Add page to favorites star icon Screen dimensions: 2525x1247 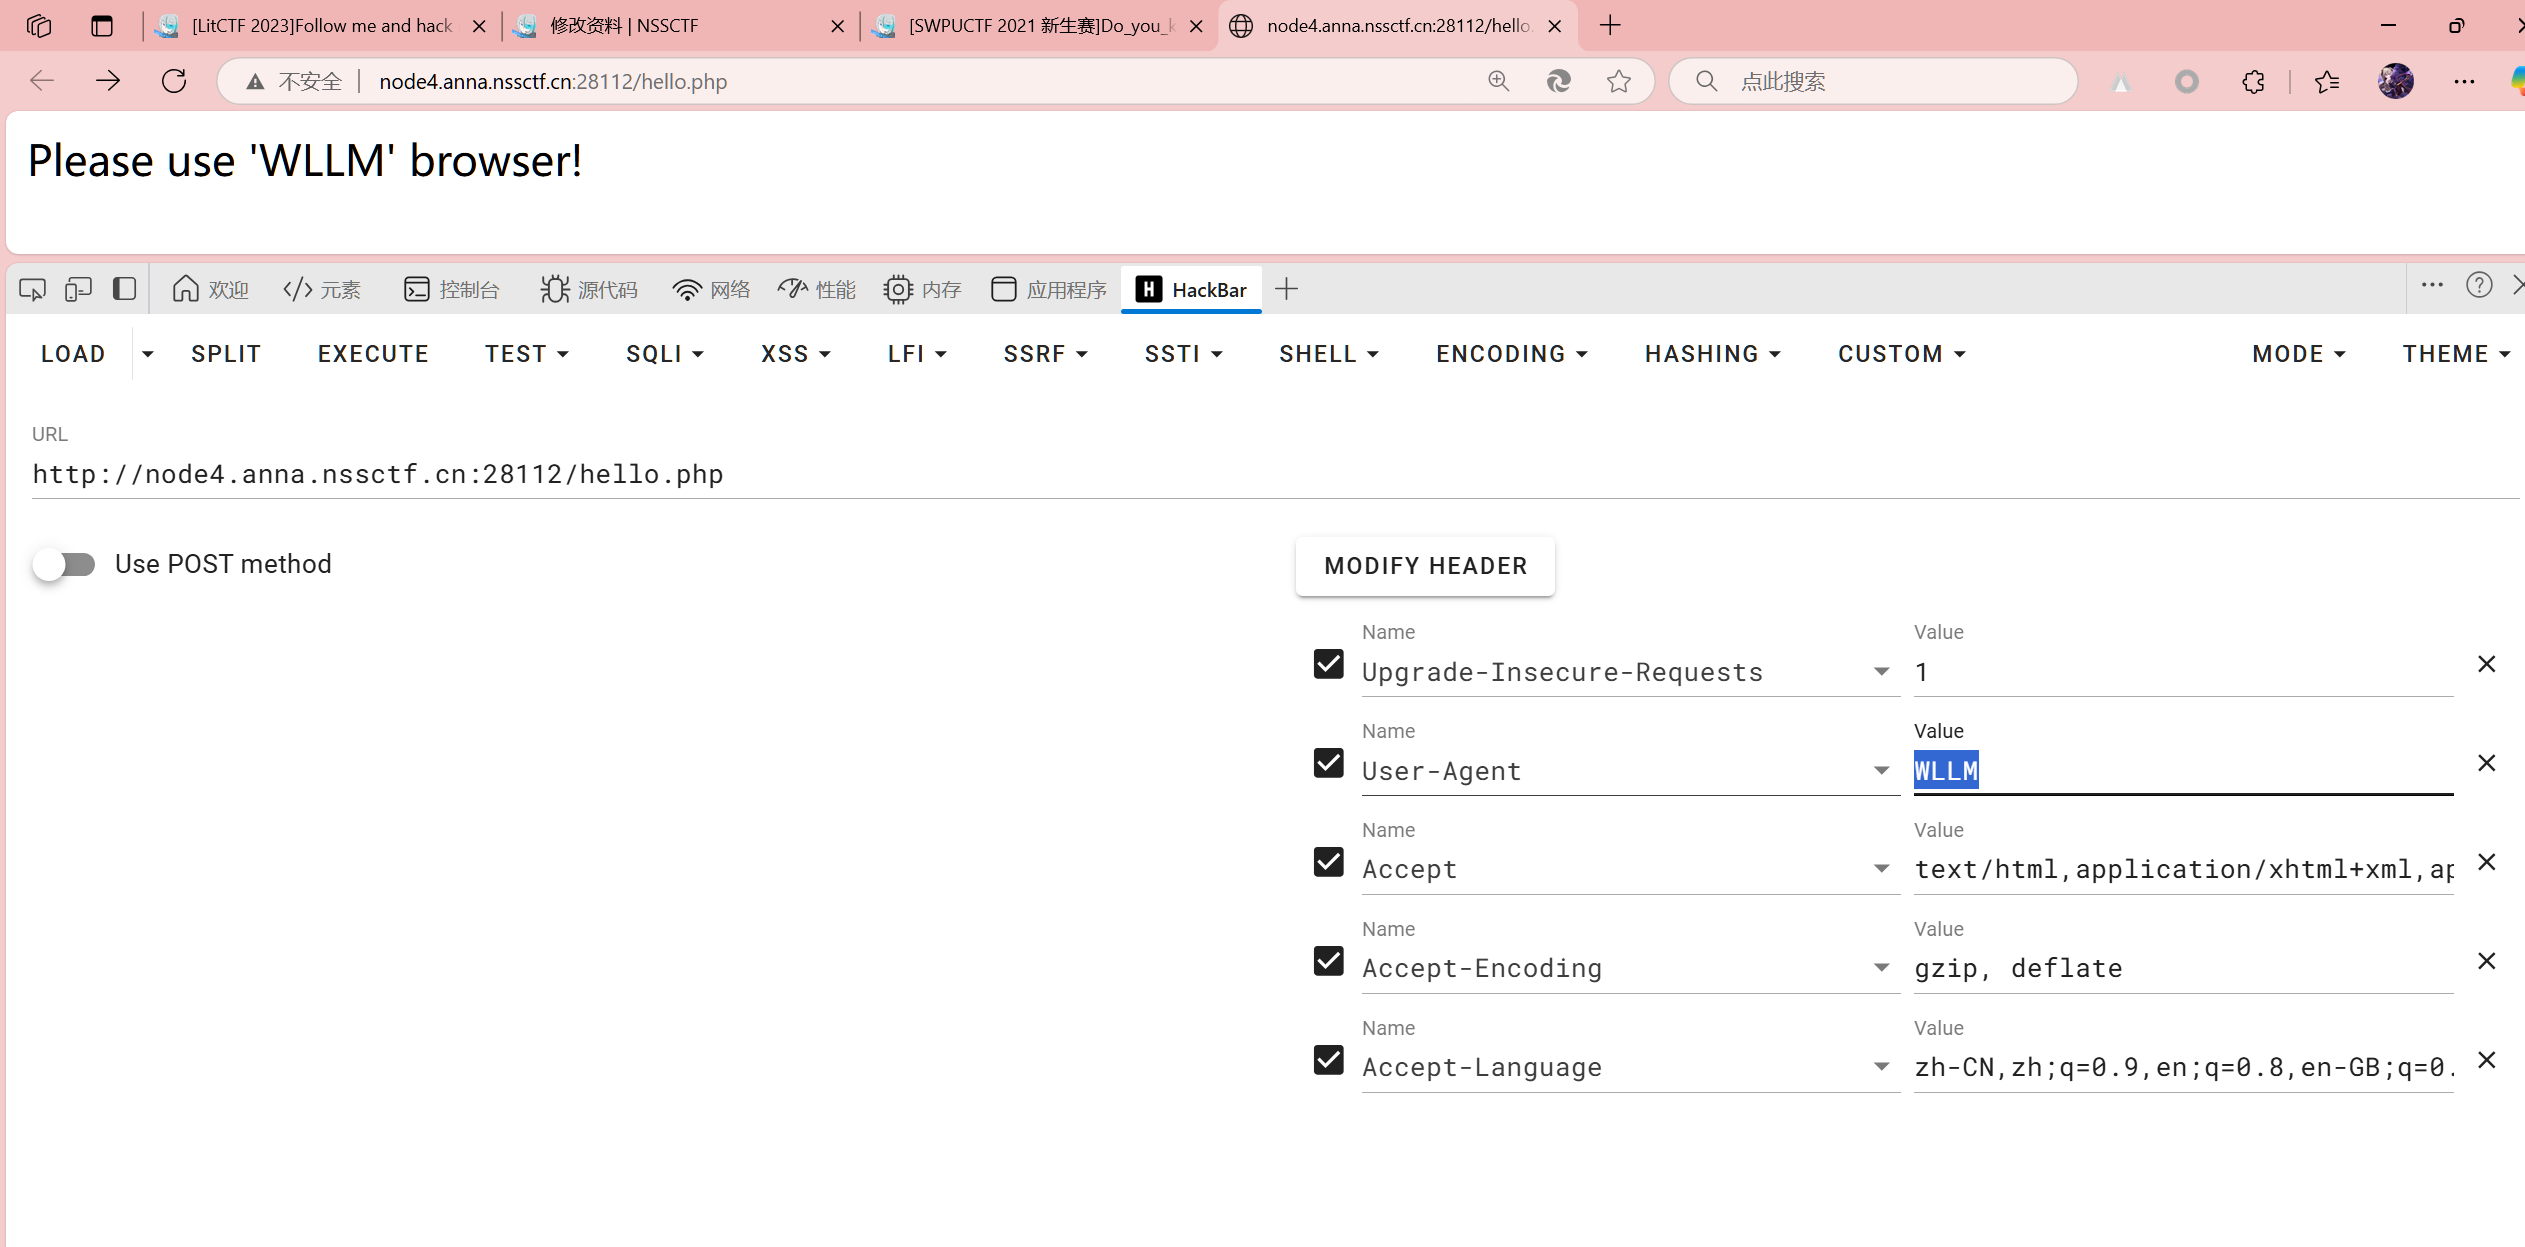[1619, 81]
